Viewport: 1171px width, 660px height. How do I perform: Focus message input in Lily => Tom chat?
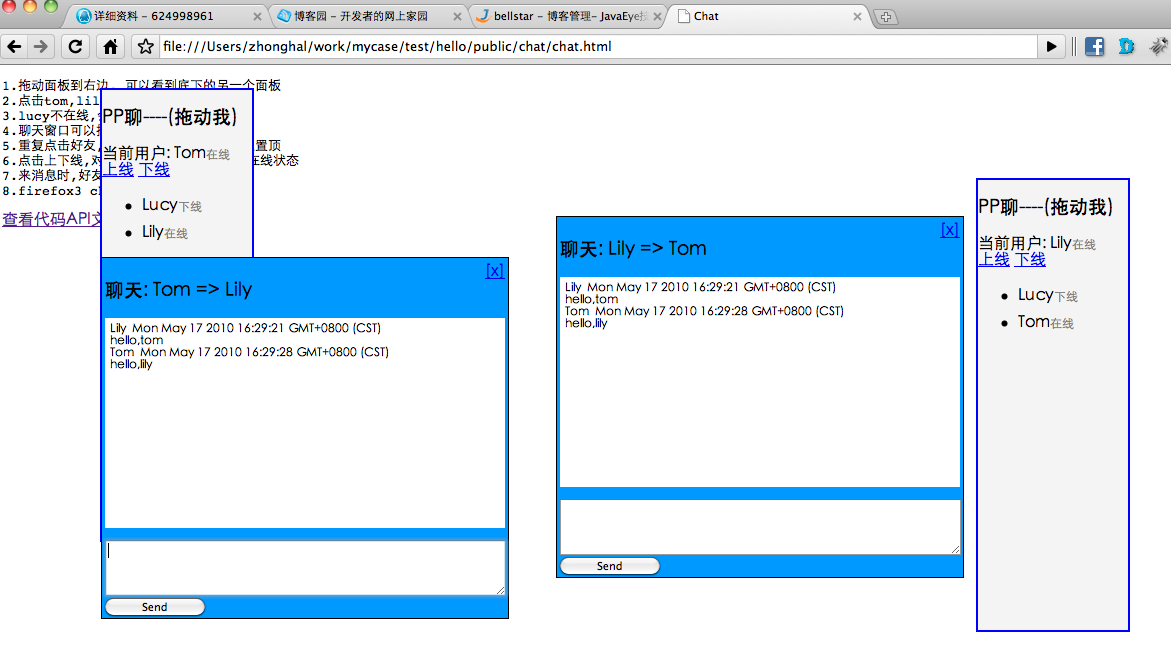point(760,527)
